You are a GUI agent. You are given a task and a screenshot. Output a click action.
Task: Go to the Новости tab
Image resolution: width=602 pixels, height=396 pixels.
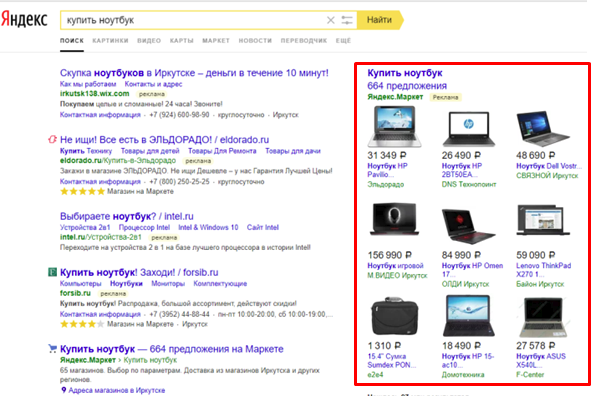255,41
